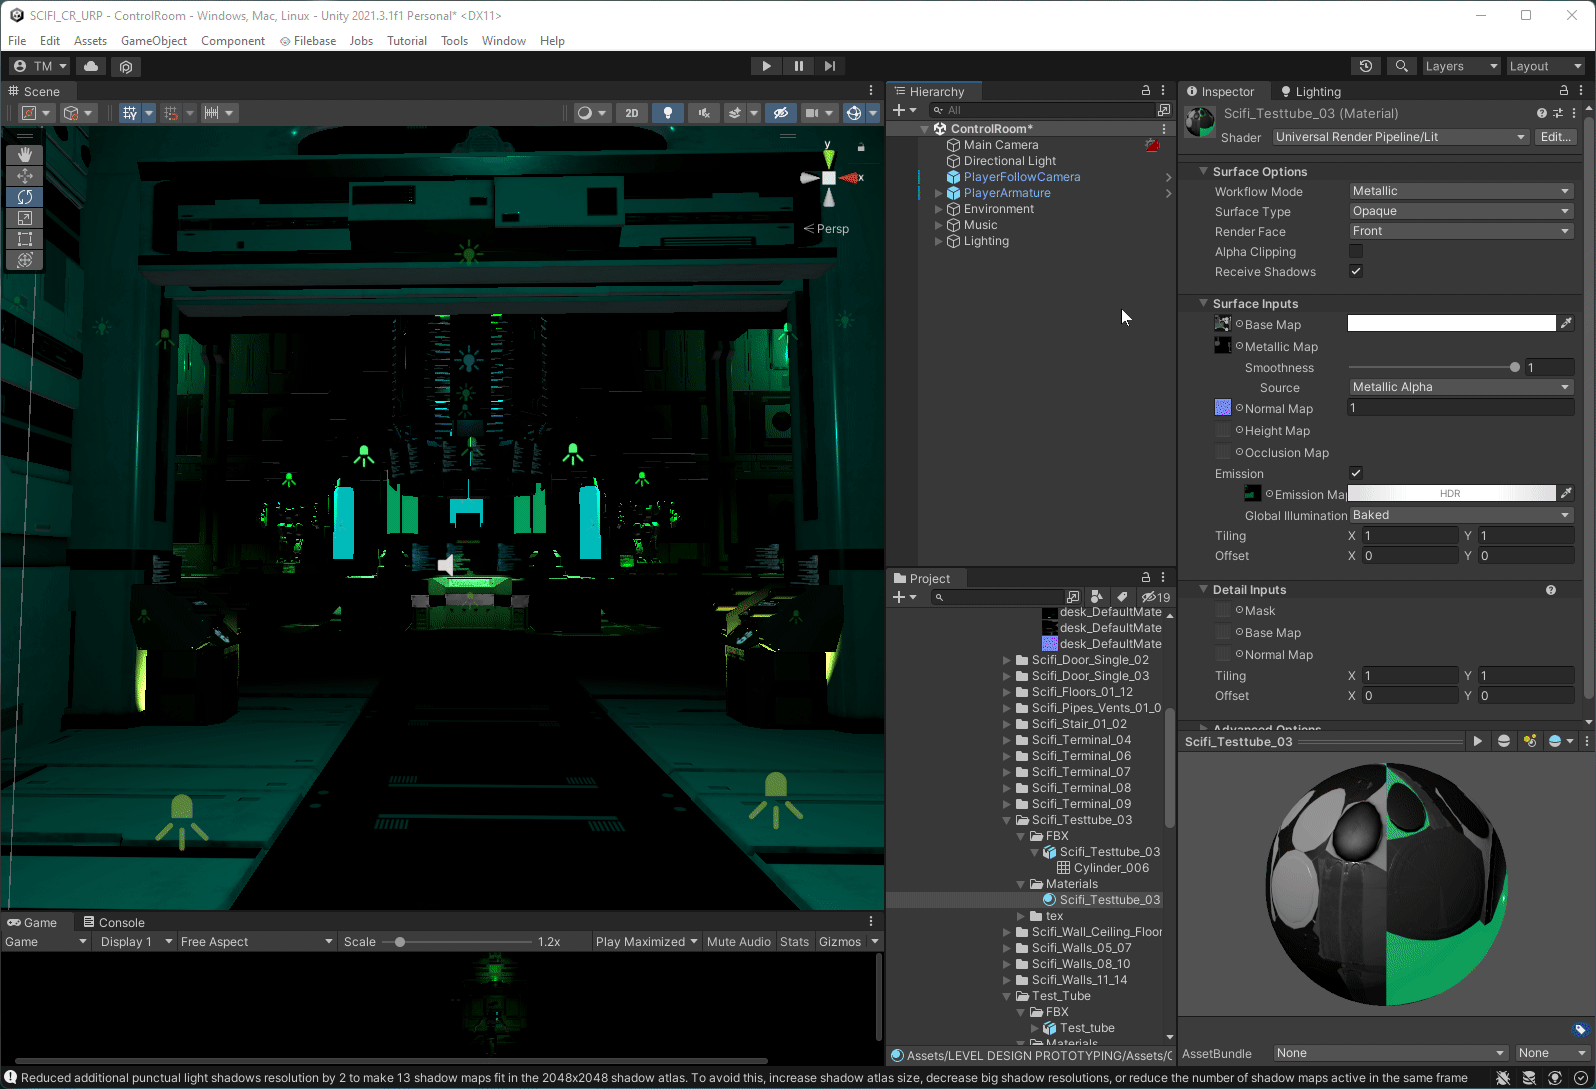Screen dimensions: 1596x1089
Task: Open the File menu
Action: point(17,41)
